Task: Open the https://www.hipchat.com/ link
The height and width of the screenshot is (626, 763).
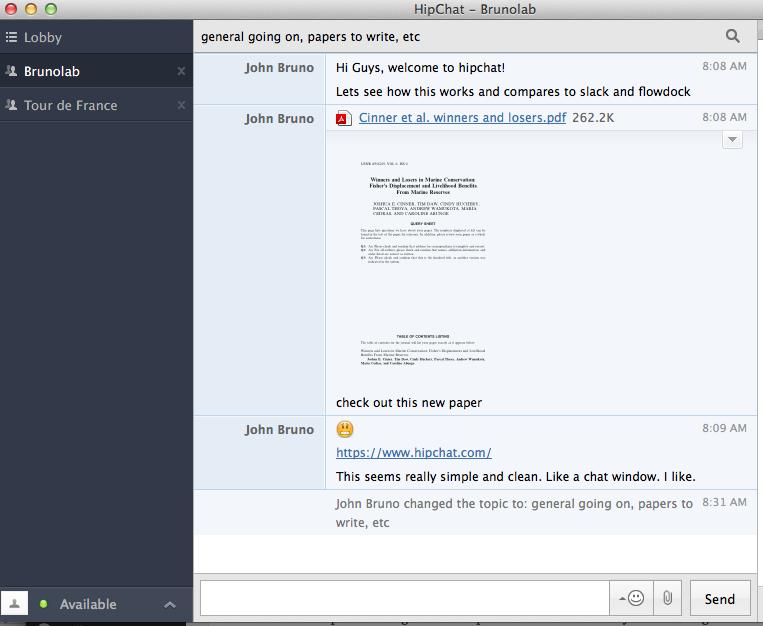Action: pos(414,453)
